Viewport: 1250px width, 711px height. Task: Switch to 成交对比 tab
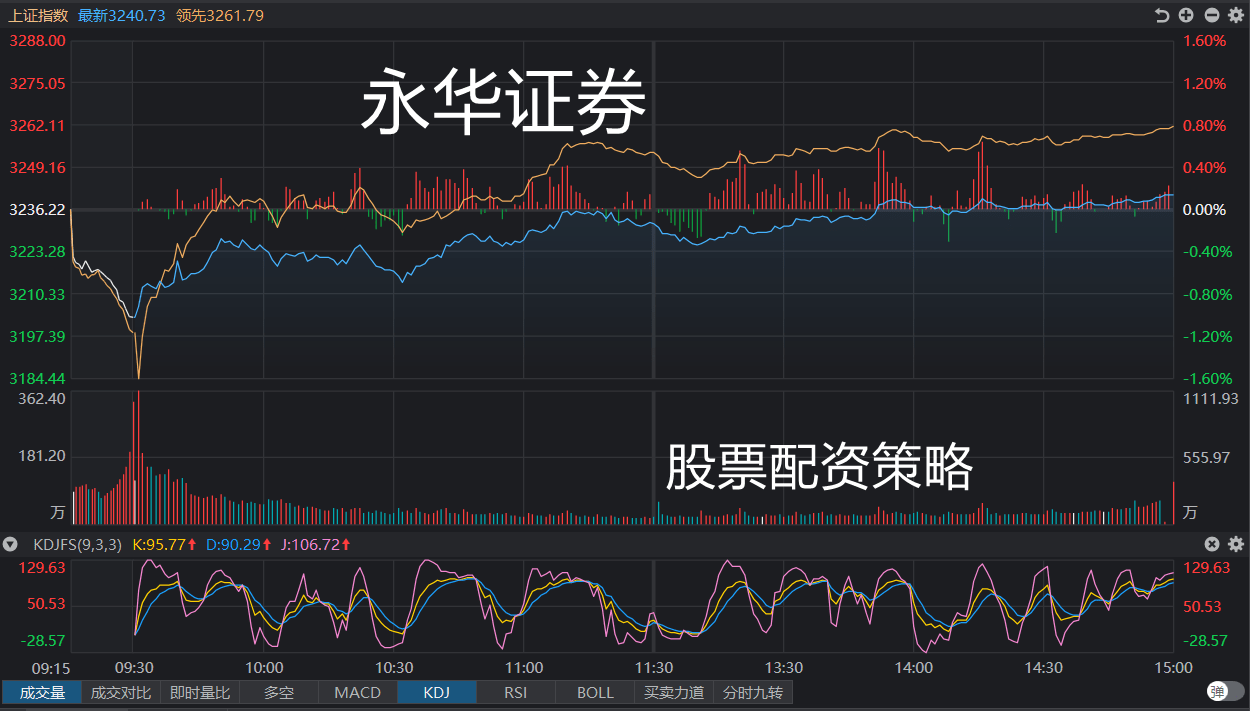[x=121, y=692]
